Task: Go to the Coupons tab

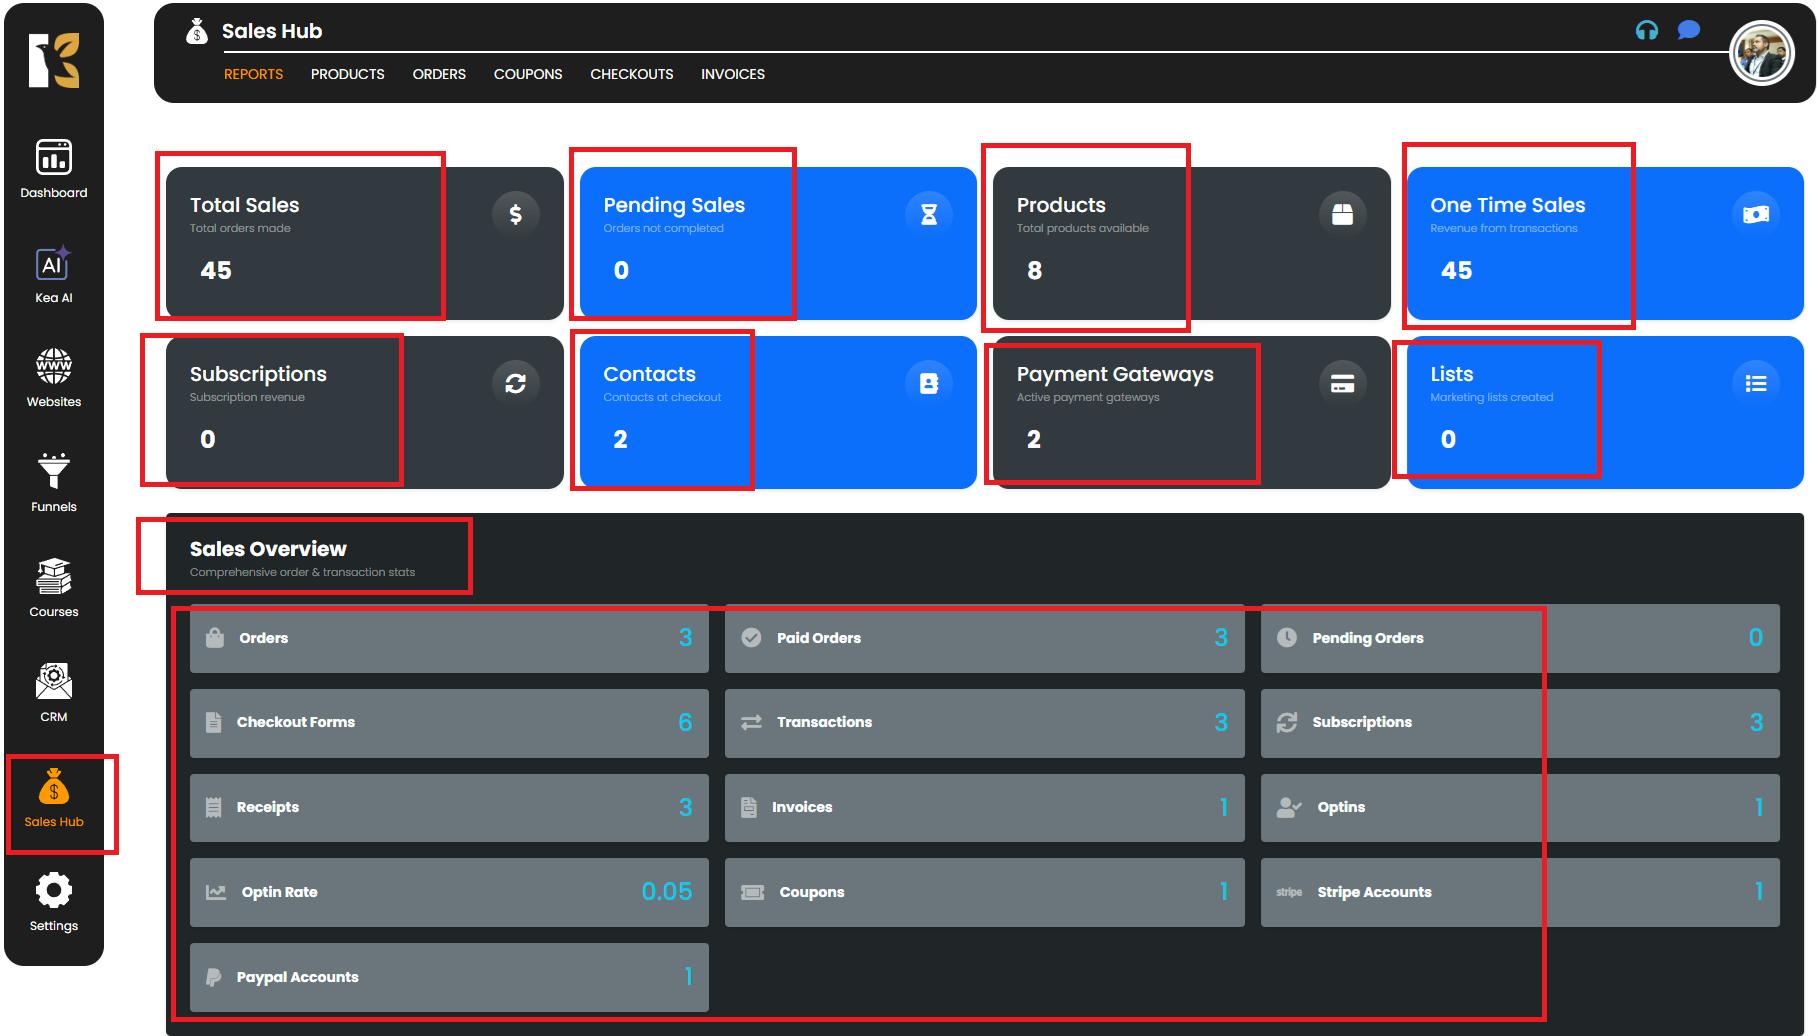Action: (528, 74)
